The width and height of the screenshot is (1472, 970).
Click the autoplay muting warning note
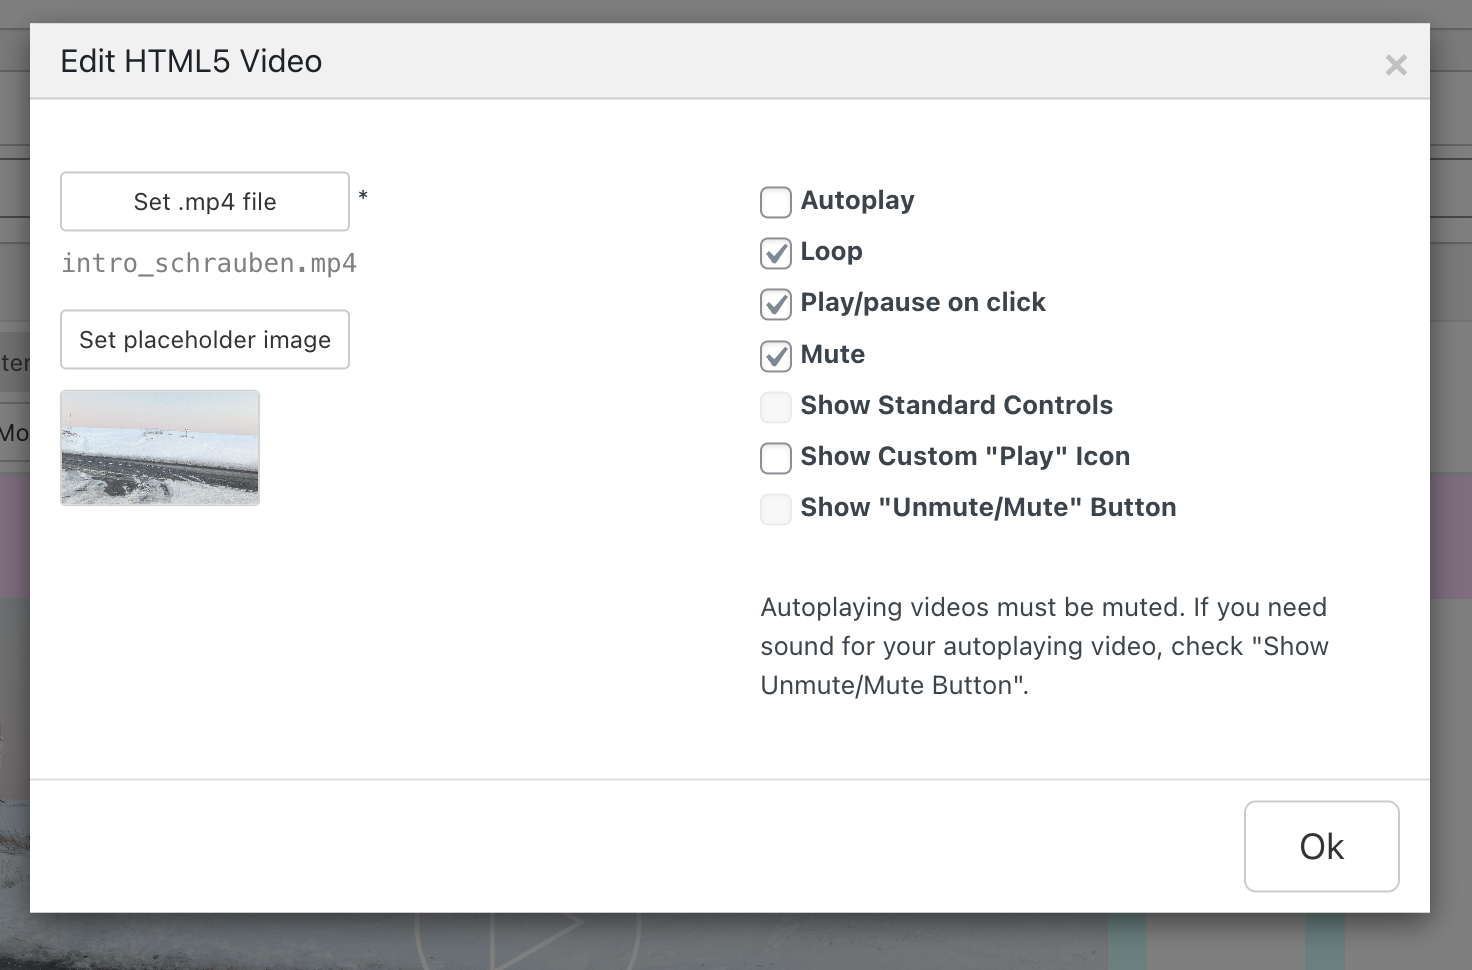coord(1045,646)
